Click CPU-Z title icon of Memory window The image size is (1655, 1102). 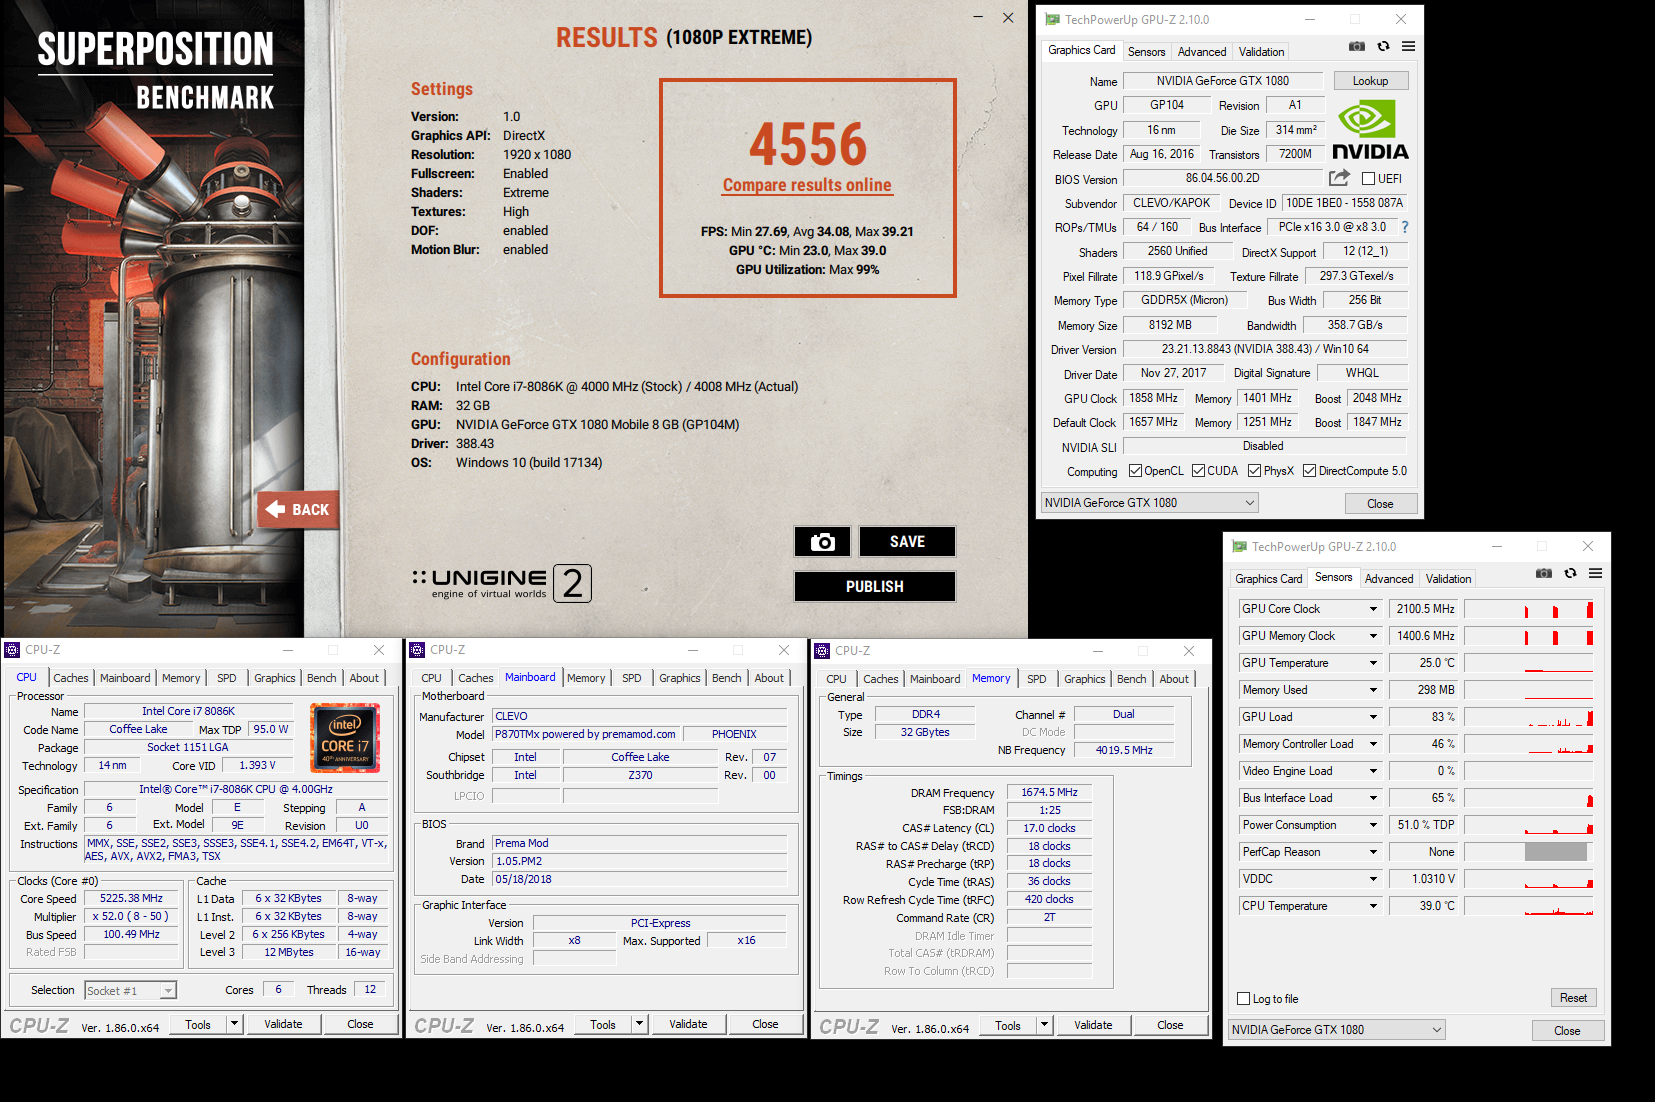pyautogui.click(x=823, y=651)
